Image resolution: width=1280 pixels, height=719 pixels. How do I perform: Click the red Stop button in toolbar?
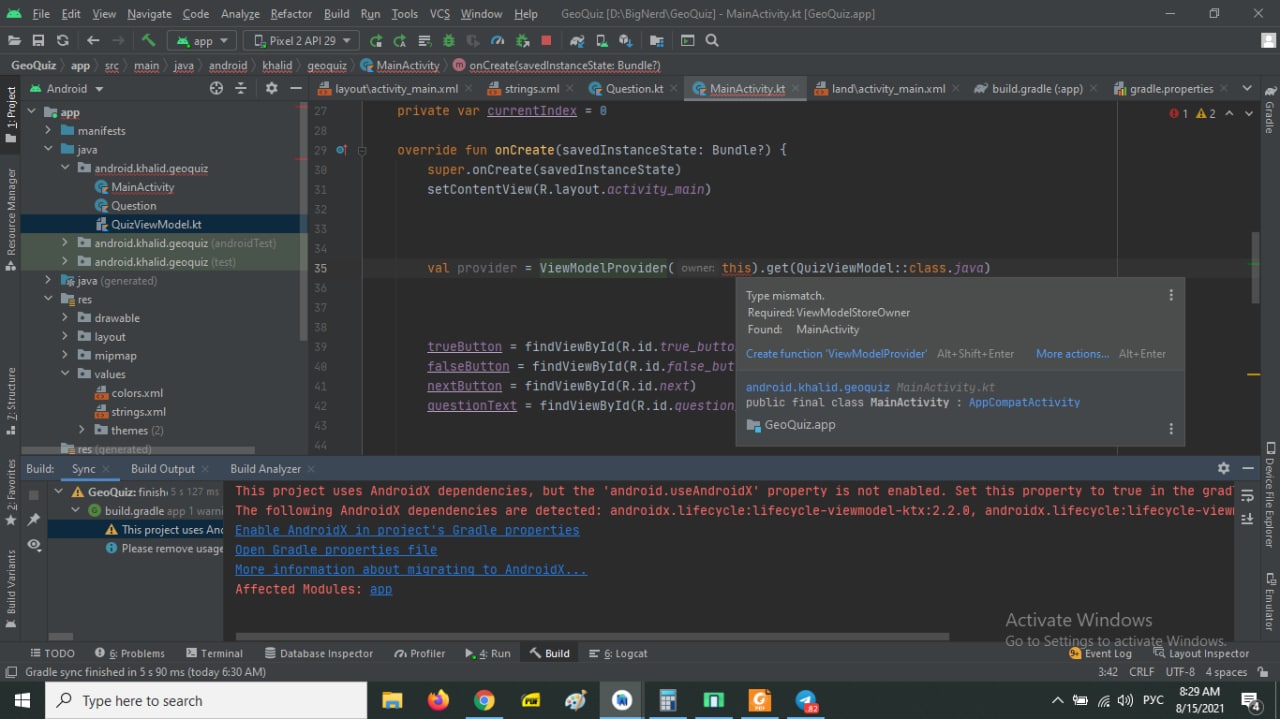coord(546,41)
